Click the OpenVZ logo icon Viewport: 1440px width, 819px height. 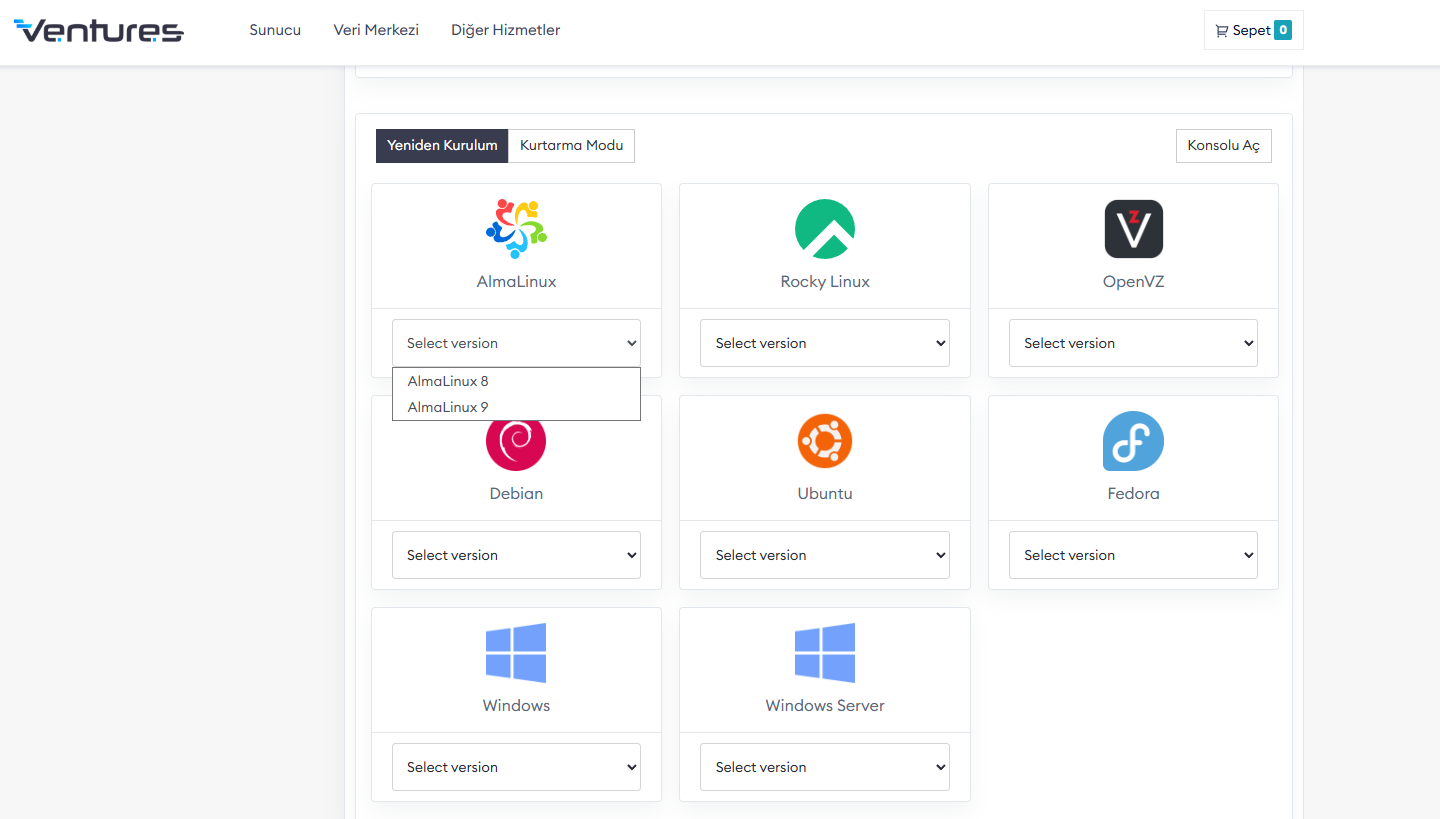click(1133, 229)
